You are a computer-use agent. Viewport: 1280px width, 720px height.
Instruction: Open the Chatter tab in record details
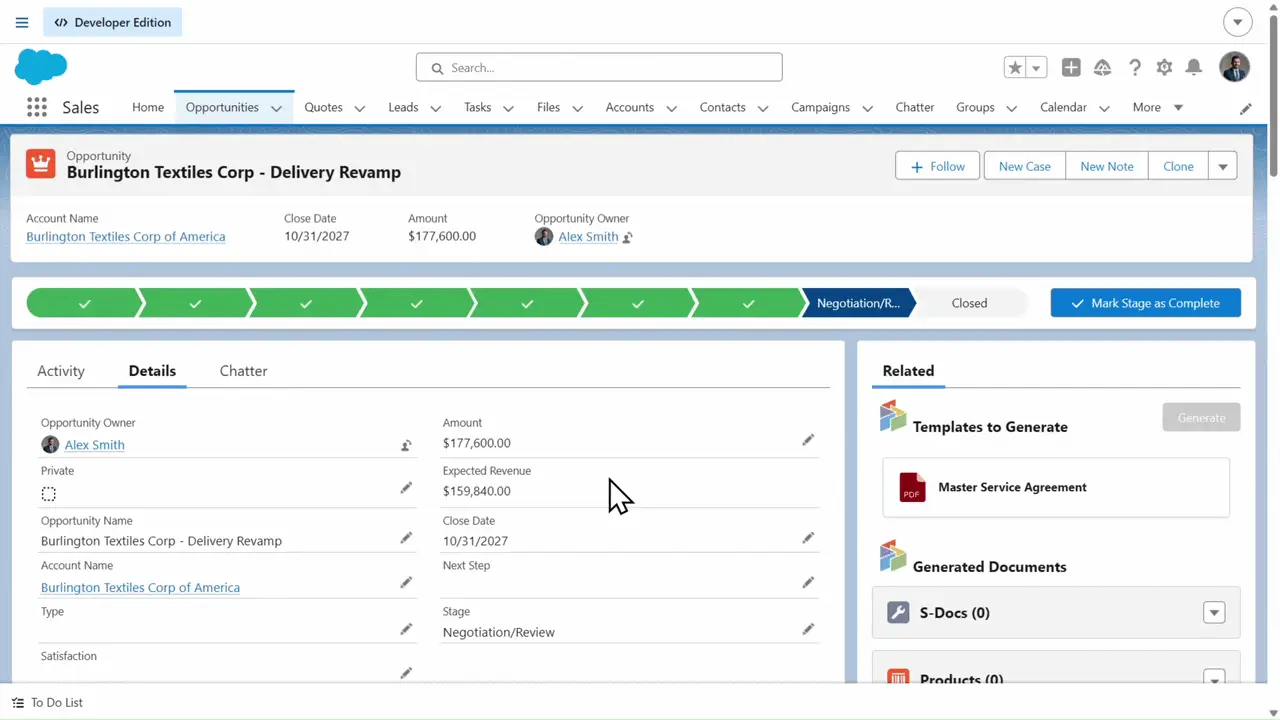(x=243, y=371)
